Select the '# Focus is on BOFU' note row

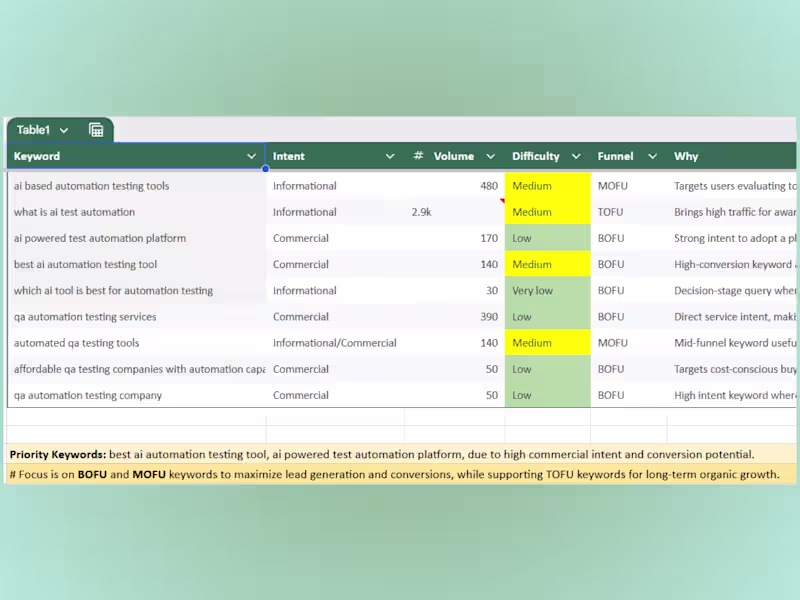401,474
